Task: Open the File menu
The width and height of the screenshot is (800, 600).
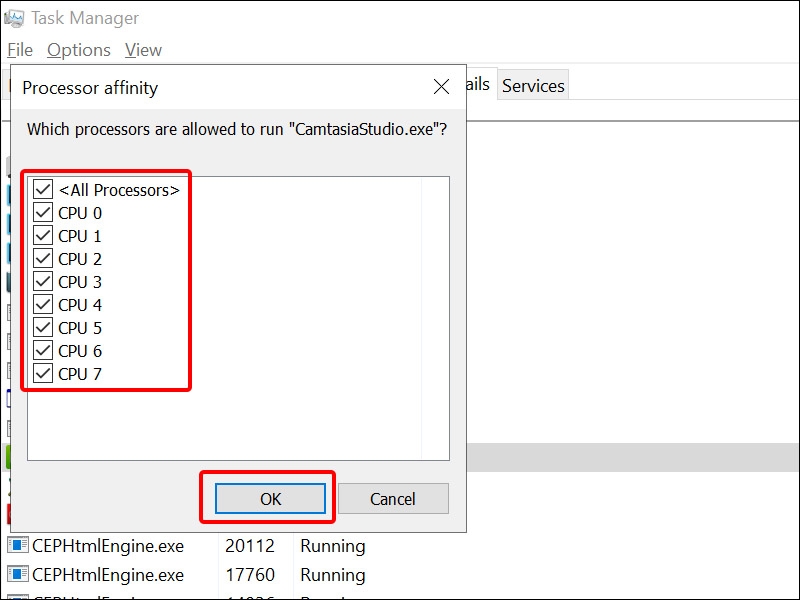Action: (20, 50)
